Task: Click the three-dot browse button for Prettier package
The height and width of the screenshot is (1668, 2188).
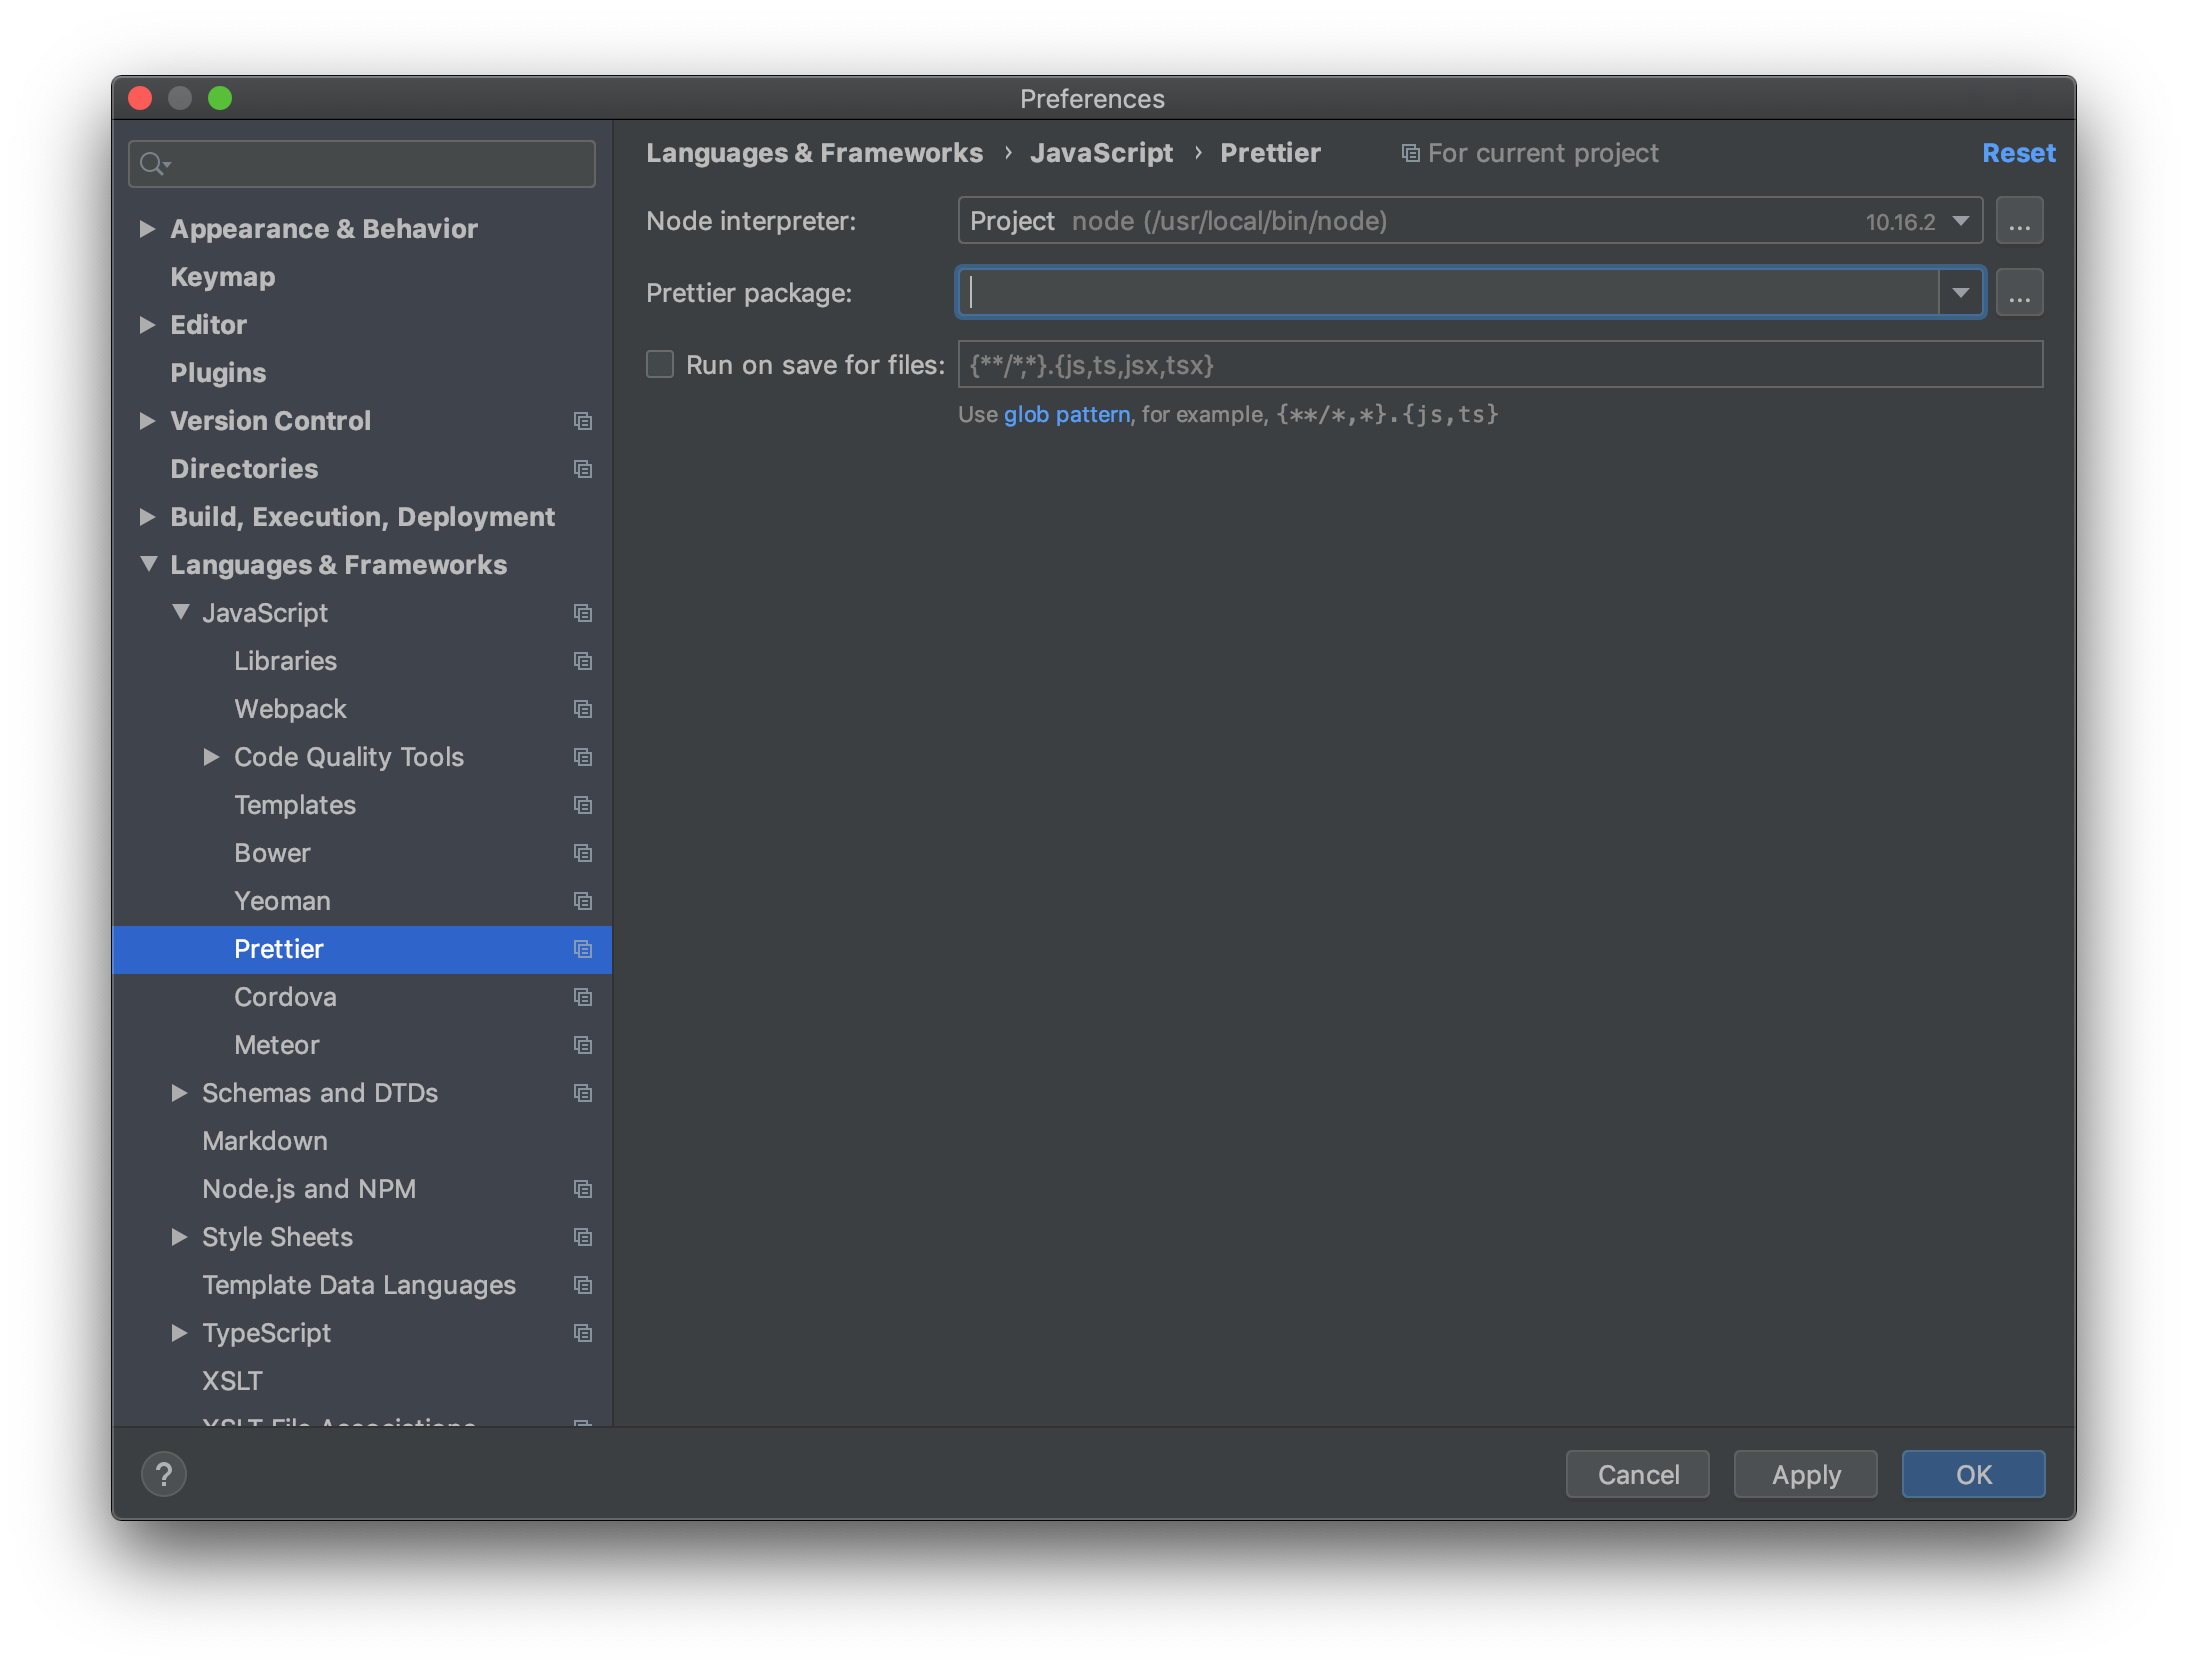Action: pos(2020,293)
